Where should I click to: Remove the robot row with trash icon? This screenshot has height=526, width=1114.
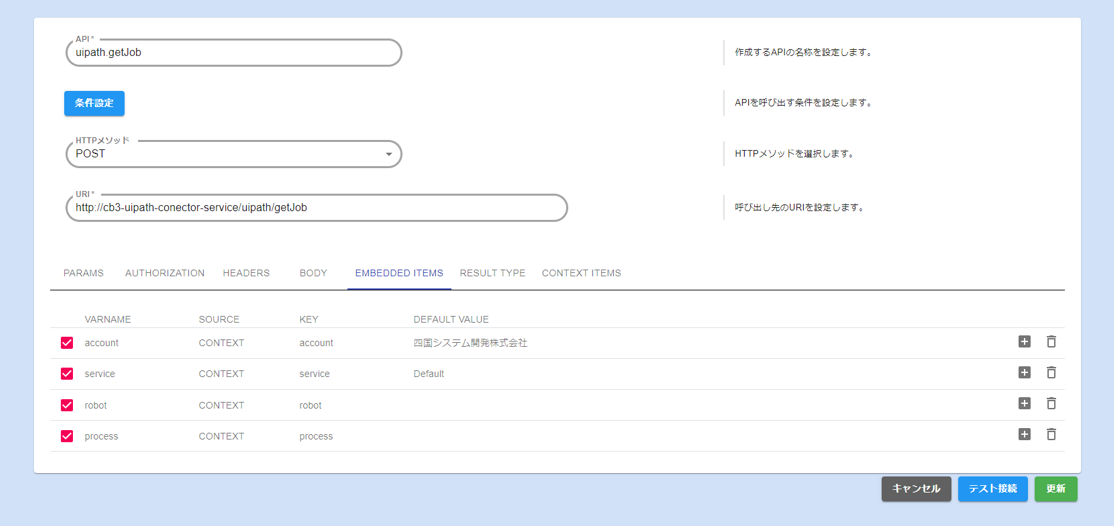pos(1051,404)
